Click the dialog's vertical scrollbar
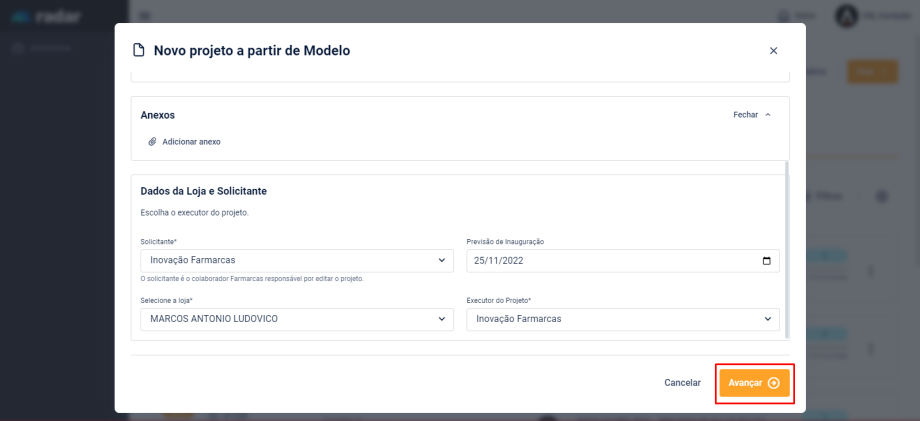 (x=787, y=250)
